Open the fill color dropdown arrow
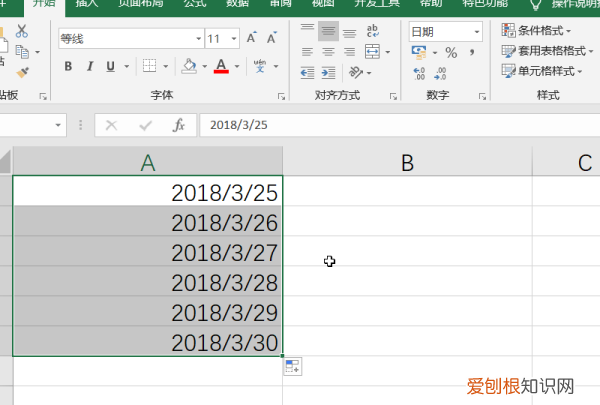Screen dimensions: 600x405 205,66
